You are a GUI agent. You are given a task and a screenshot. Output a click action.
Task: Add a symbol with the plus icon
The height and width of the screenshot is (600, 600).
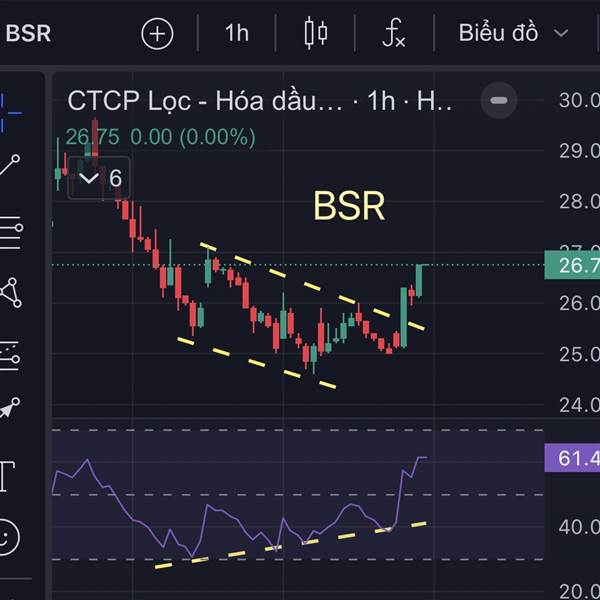157,34
